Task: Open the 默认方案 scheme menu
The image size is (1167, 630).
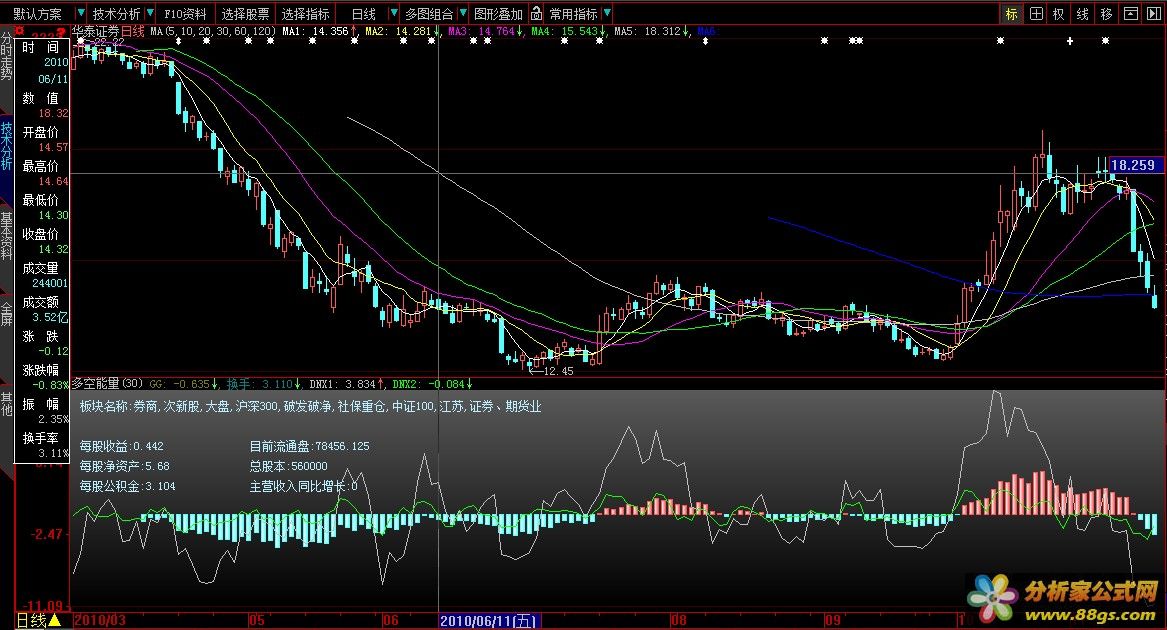Action: coord(37,14)
